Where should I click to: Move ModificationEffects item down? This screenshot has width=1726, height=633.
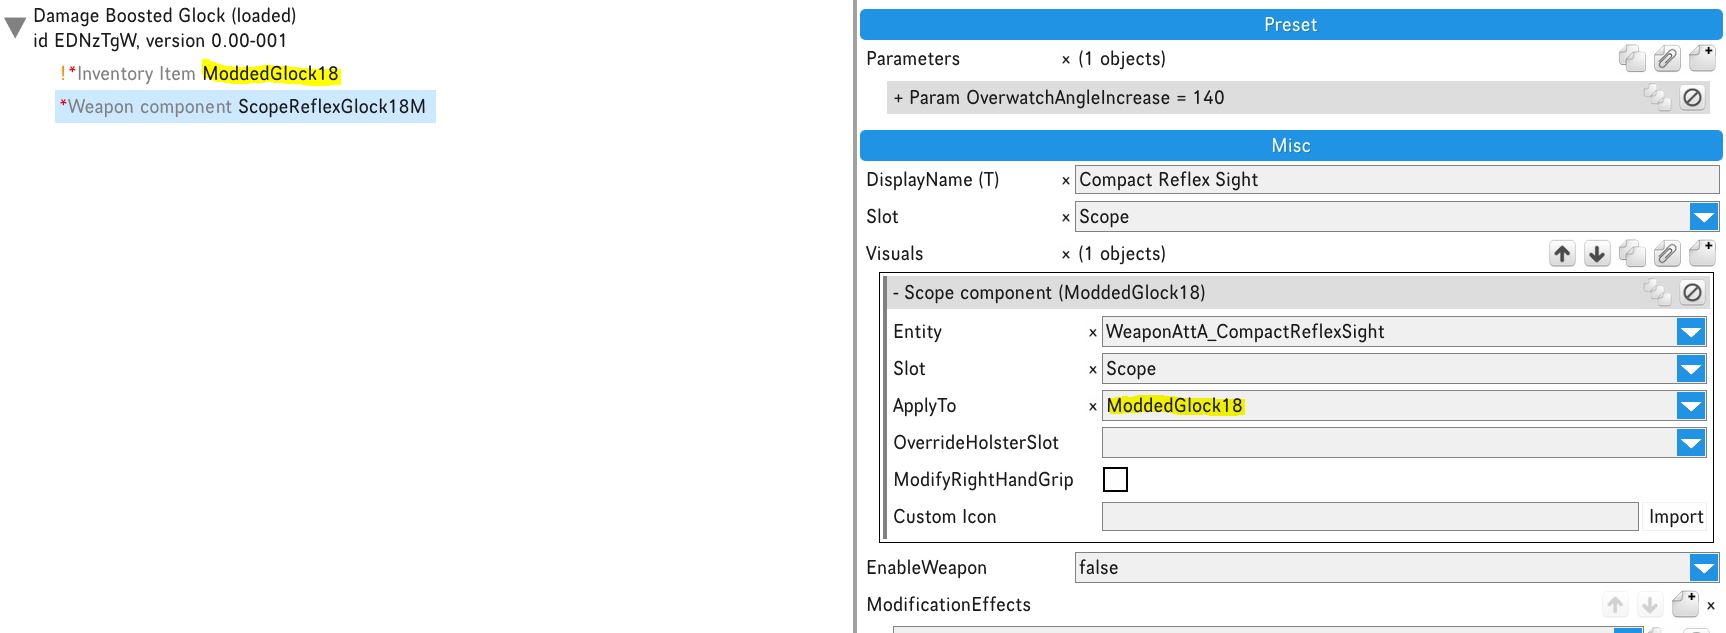click(1650, 605)
